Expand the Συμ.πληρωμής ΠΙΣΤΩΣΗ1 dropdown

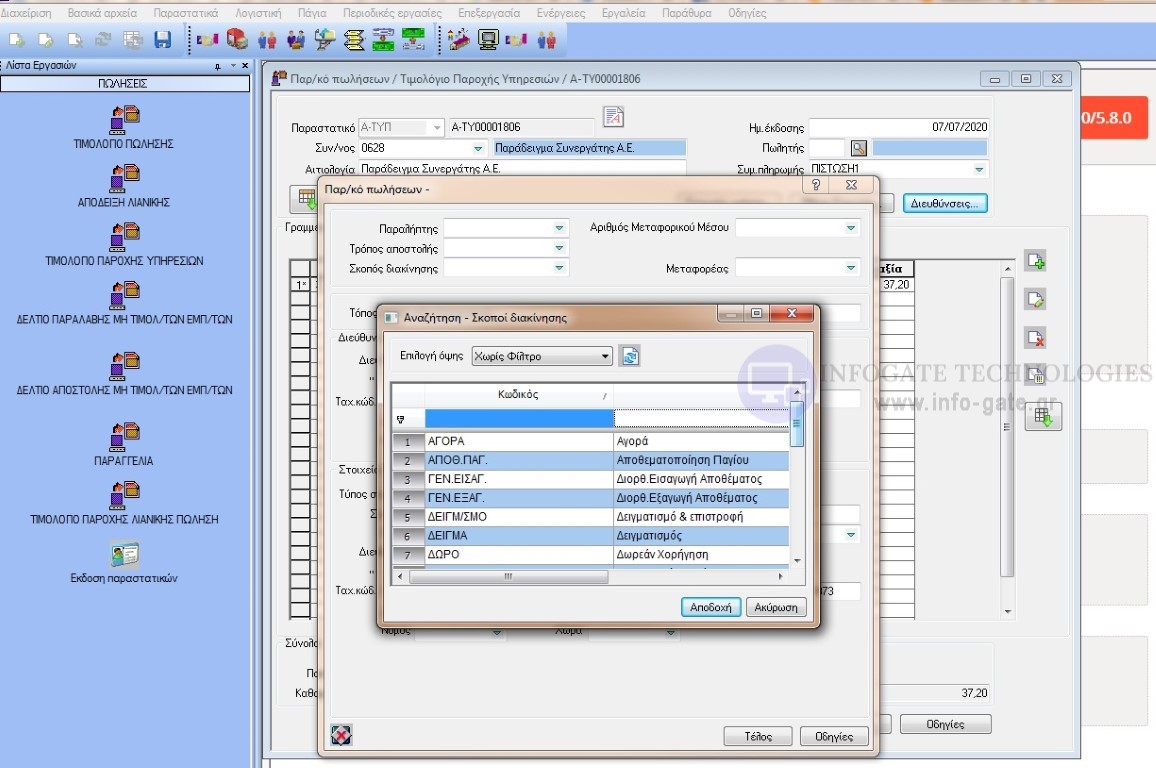click(979, 170)
